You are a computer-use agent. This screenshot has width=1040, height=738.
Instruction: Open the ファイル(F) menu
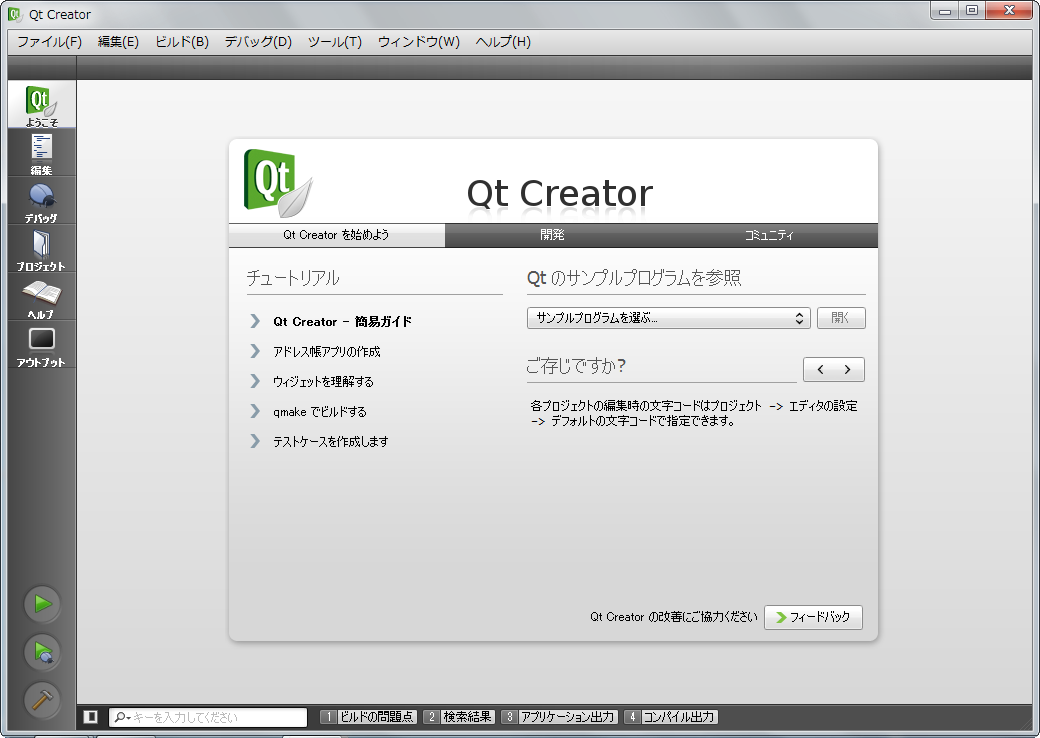click(49, 42)
